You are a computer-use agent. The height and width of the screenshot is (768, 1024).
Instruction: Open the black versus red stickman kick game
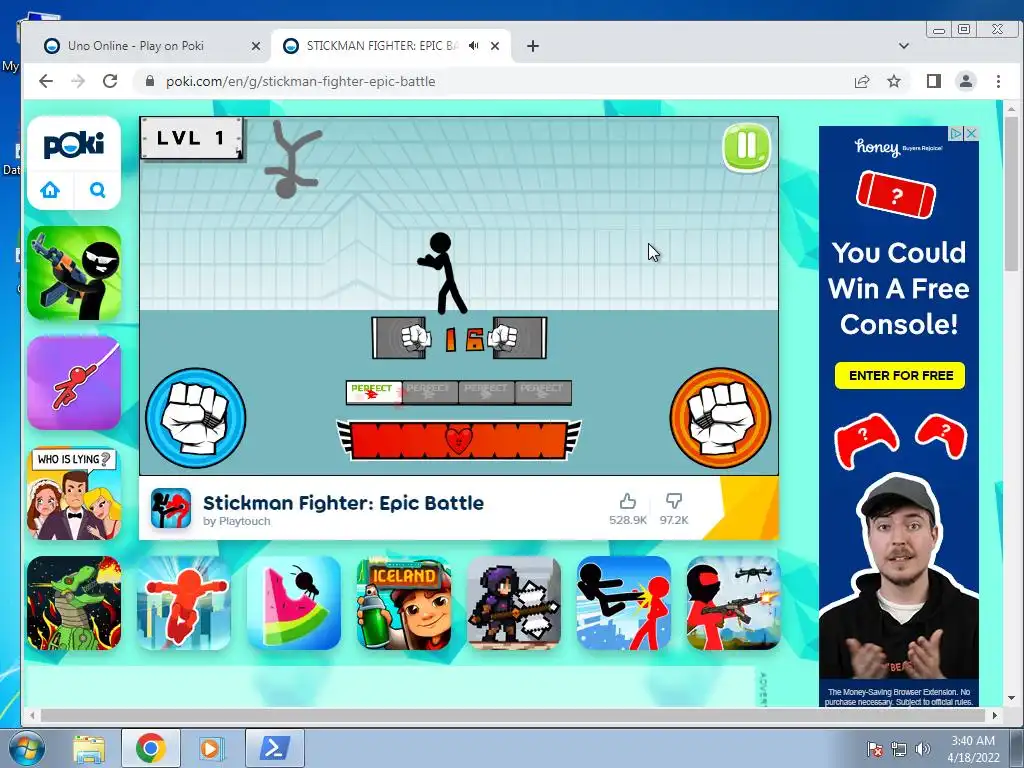coord(624,603)
